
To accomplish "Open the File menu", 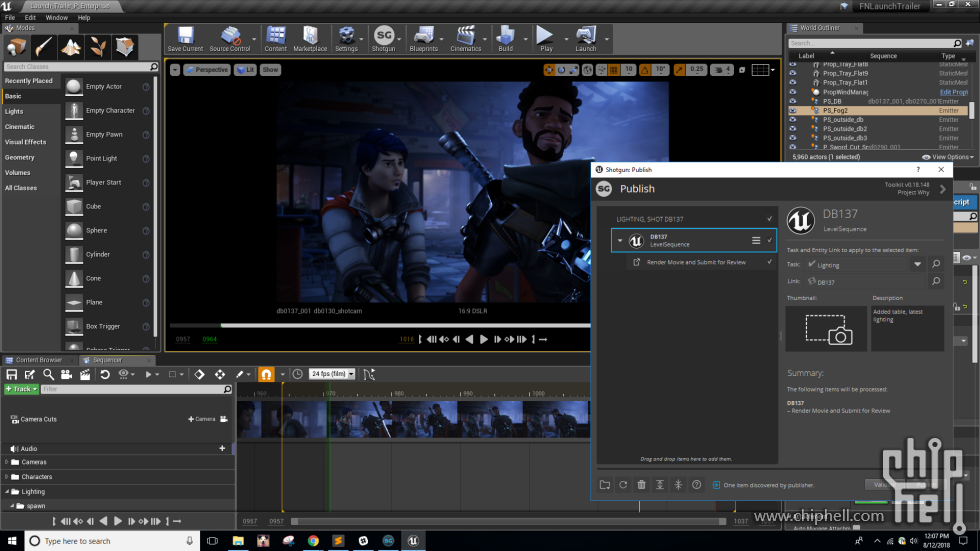I will coord(9,17).
